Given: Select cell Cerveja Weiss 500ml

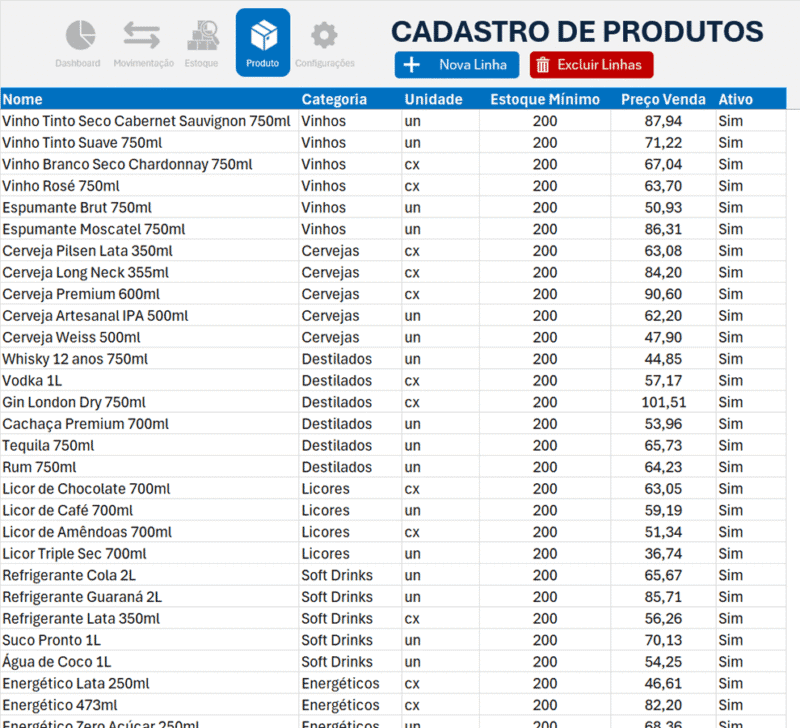Looking at the screenshot, I should point(149,337).
